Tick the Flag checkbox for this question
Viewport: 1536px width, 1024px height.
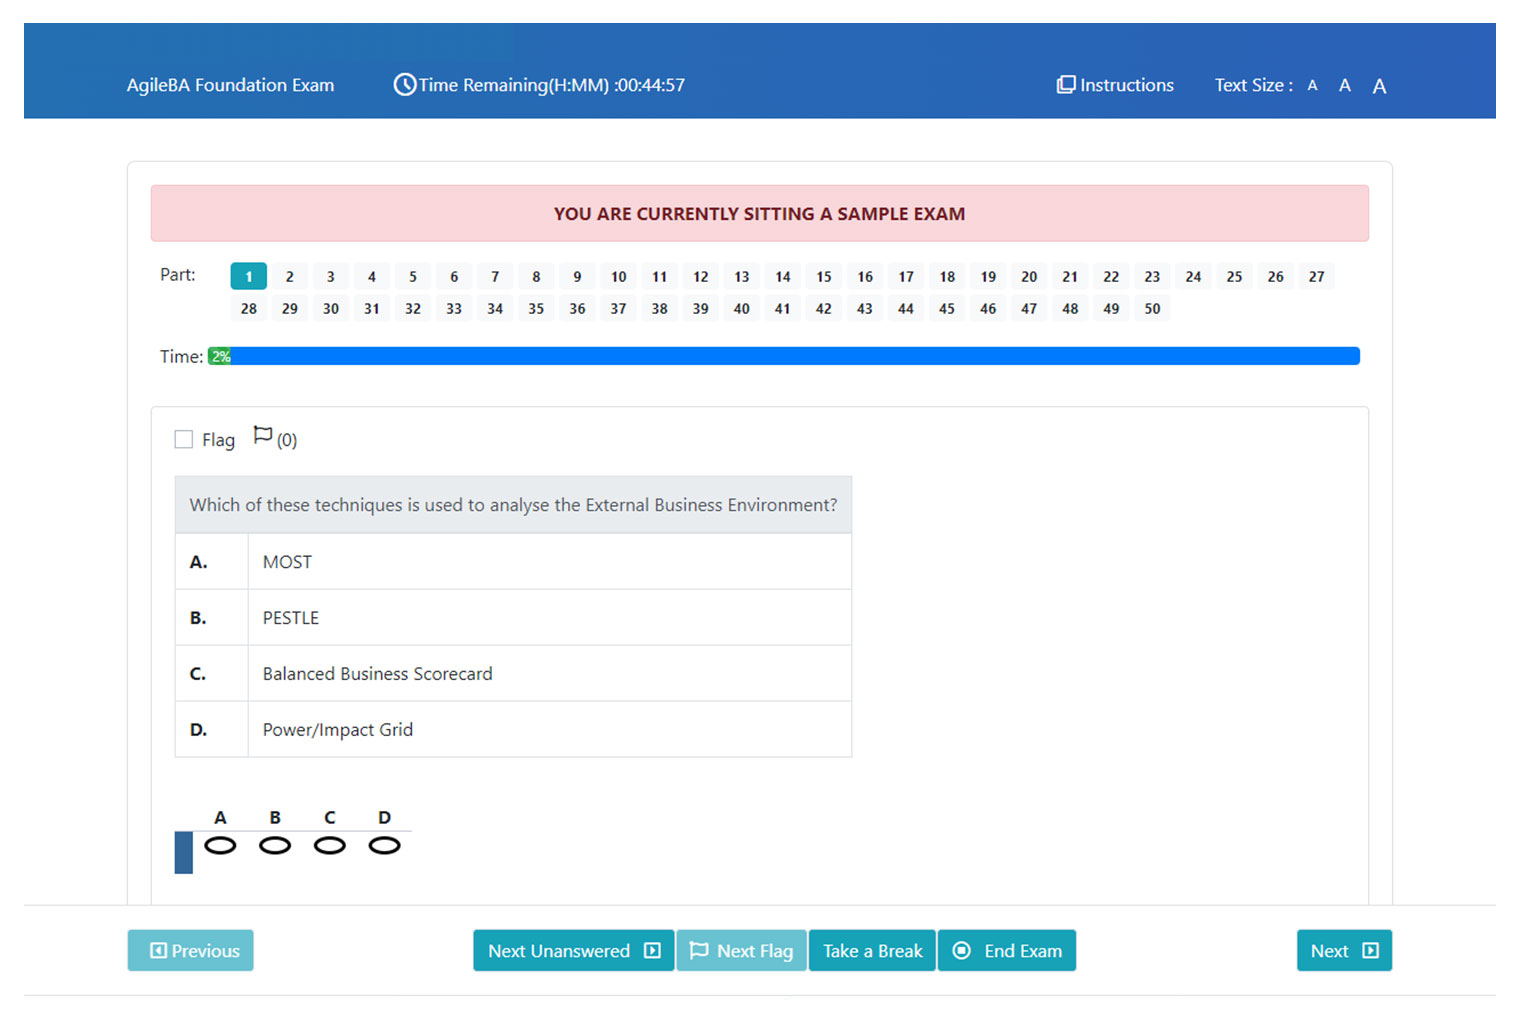(x=184, y=440)
